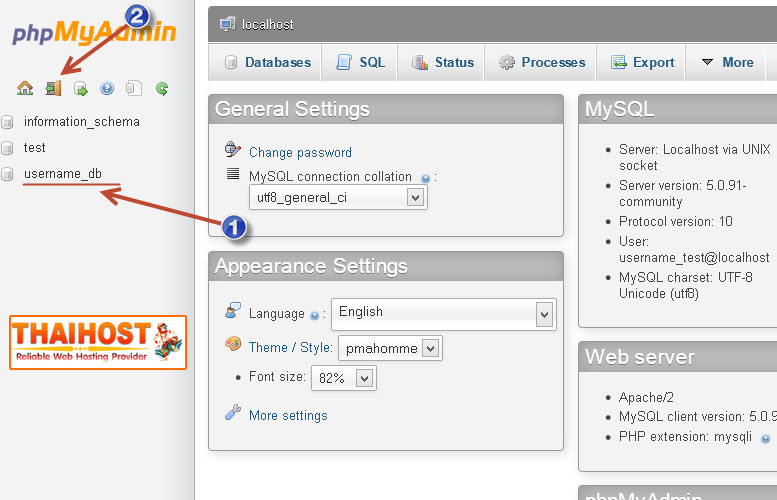This screenshot has width=777, height=500.
Task: Open help next to connection collation
Action: [425, 178]
